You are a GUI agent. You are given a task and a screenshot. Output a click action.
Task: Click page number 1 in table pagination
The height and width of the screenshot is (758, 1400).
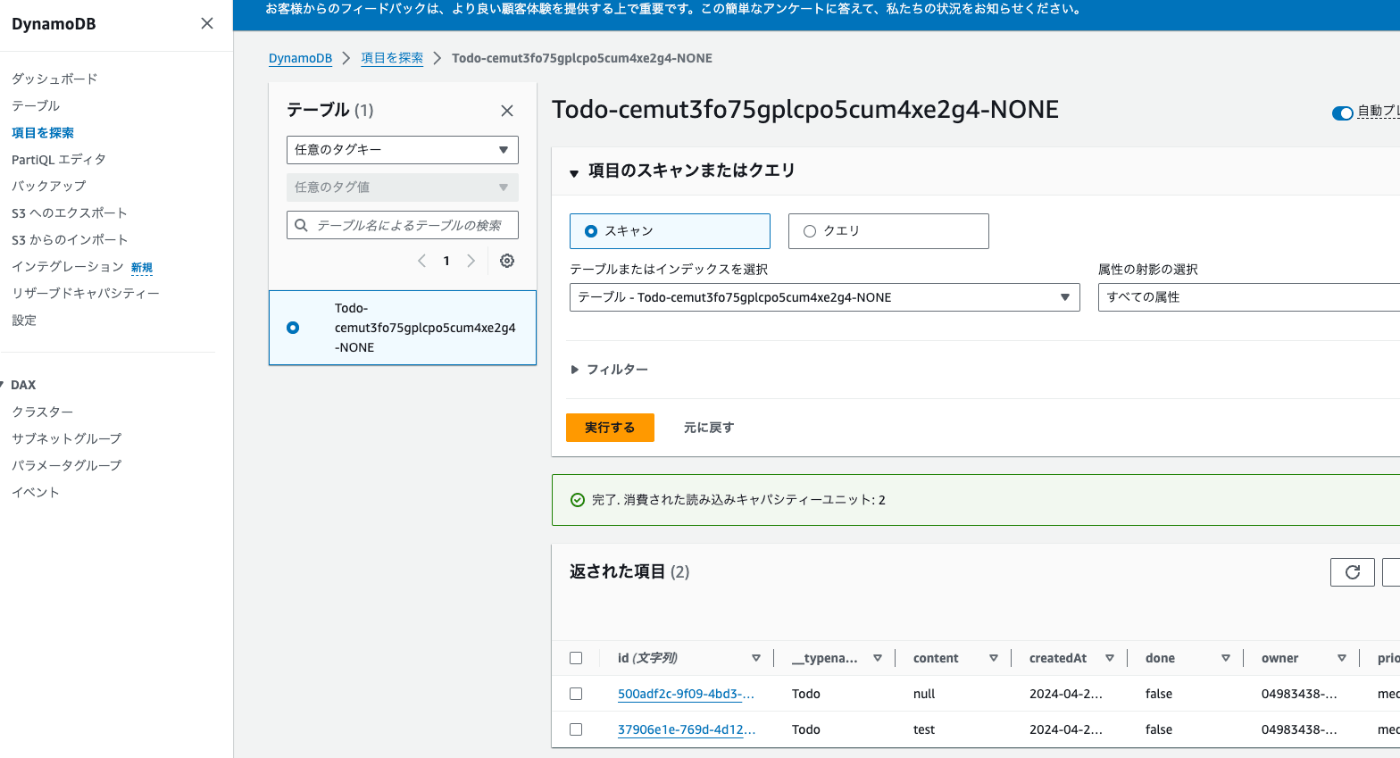click(446, 261)
